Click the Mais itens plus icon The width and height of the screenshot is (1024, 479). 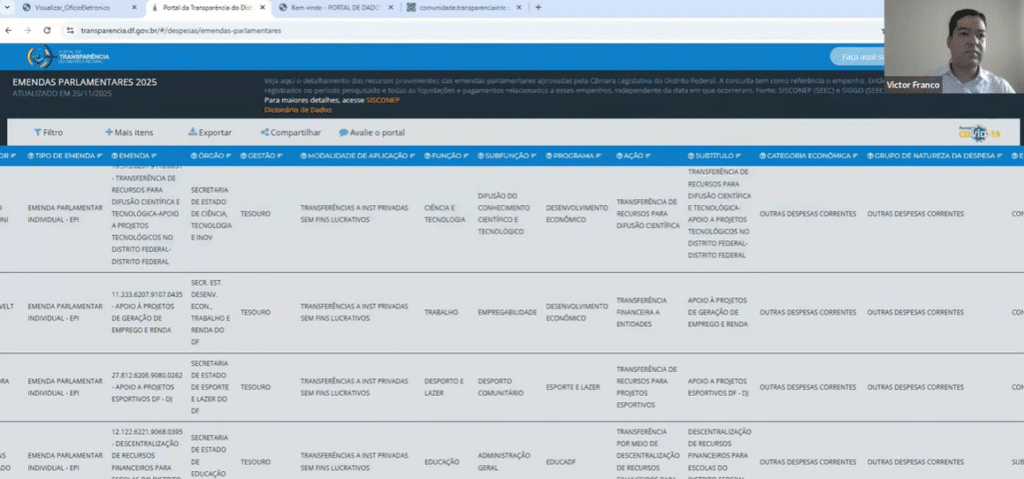108,132
